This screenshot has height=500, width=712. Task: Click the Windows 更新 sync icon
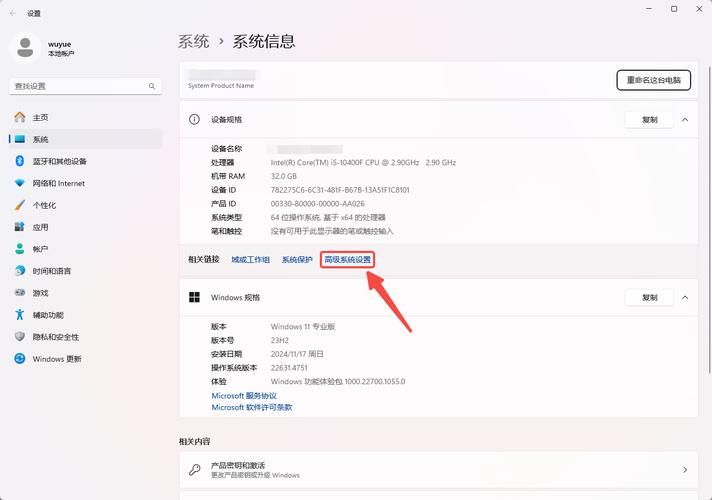pos(20,358)
